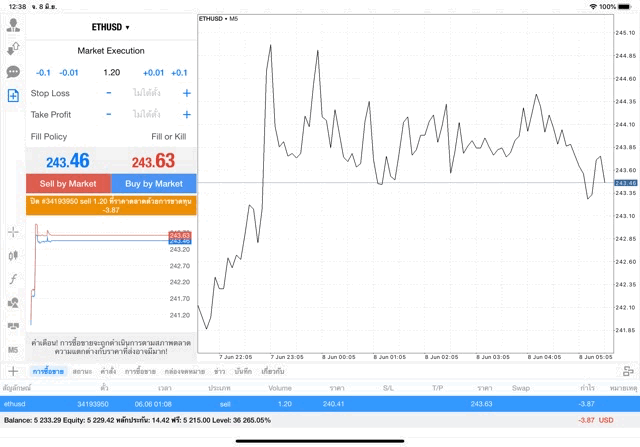Decrease volume by -0.1

pos(43,73)
